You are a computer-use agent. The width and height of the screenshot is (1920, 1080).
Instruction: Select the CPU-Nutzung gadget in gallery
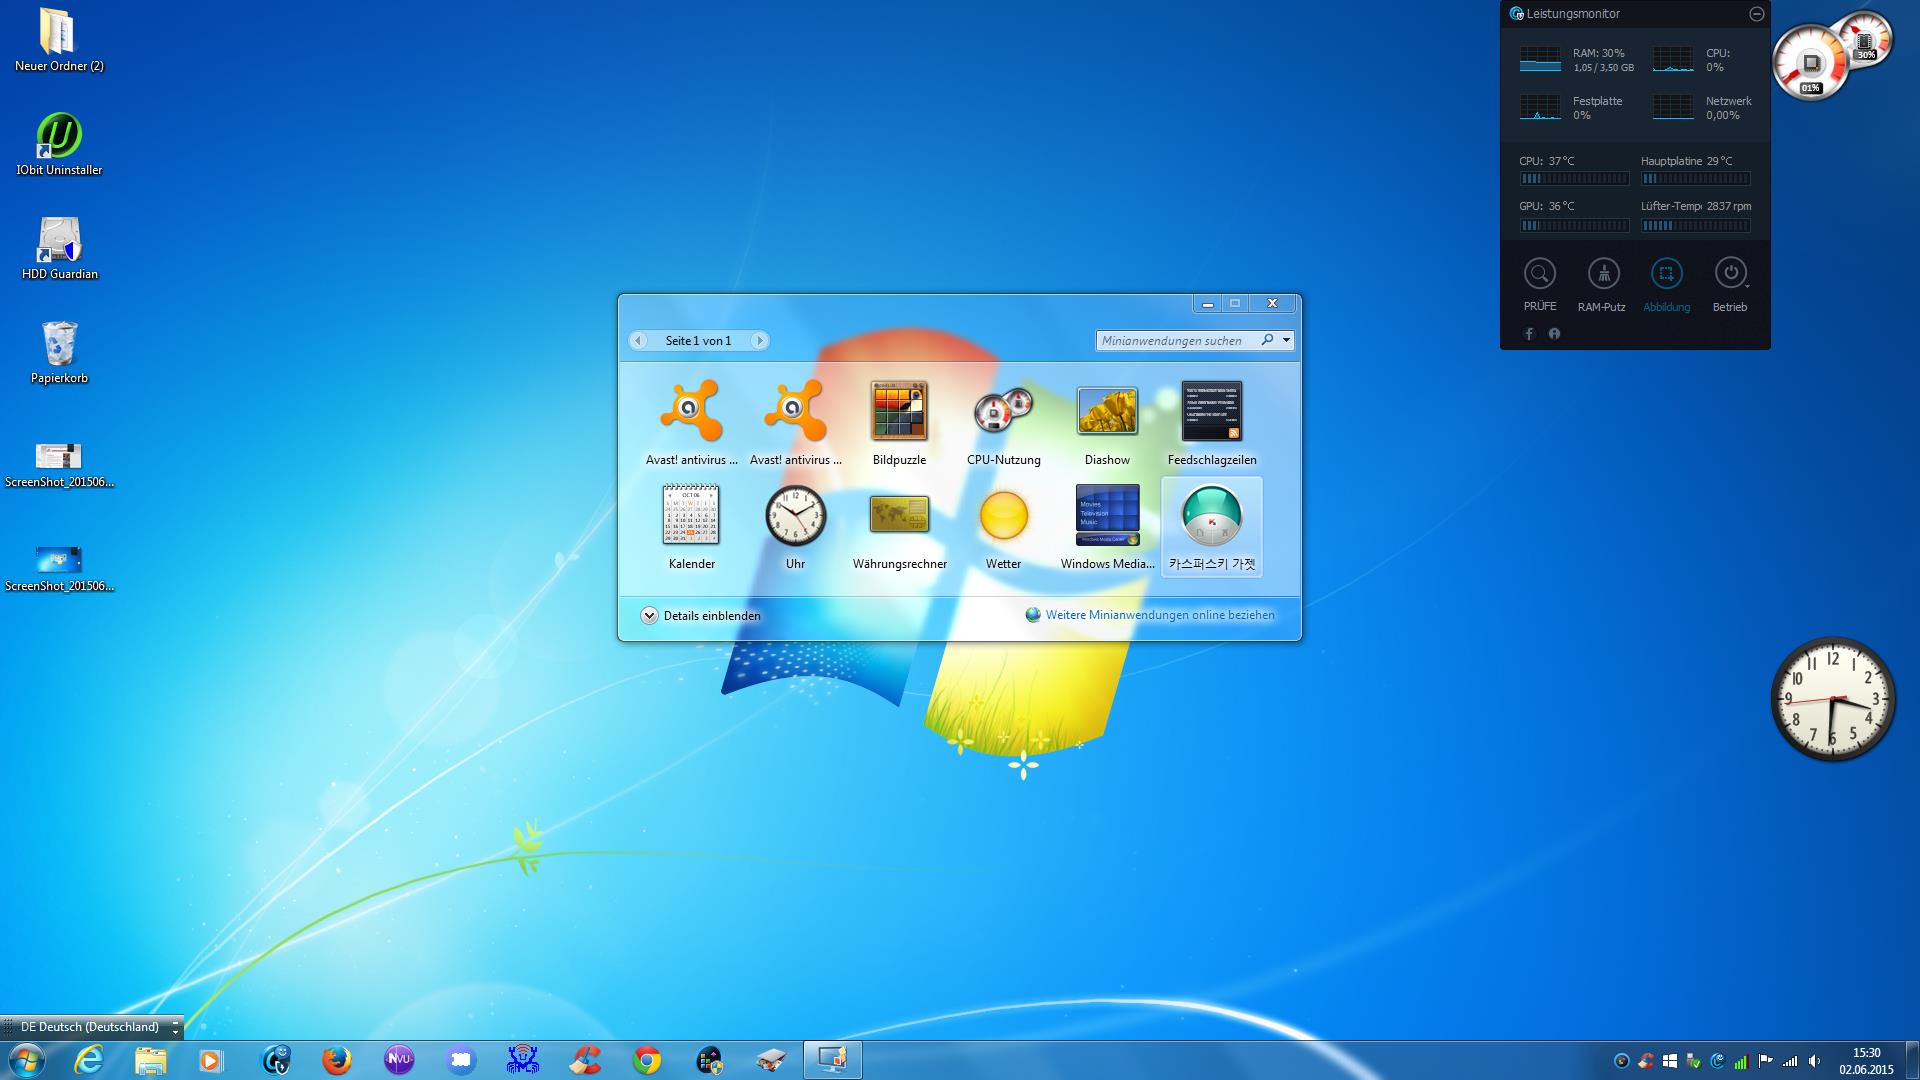pyautogui.click(x=1003, y=422)
